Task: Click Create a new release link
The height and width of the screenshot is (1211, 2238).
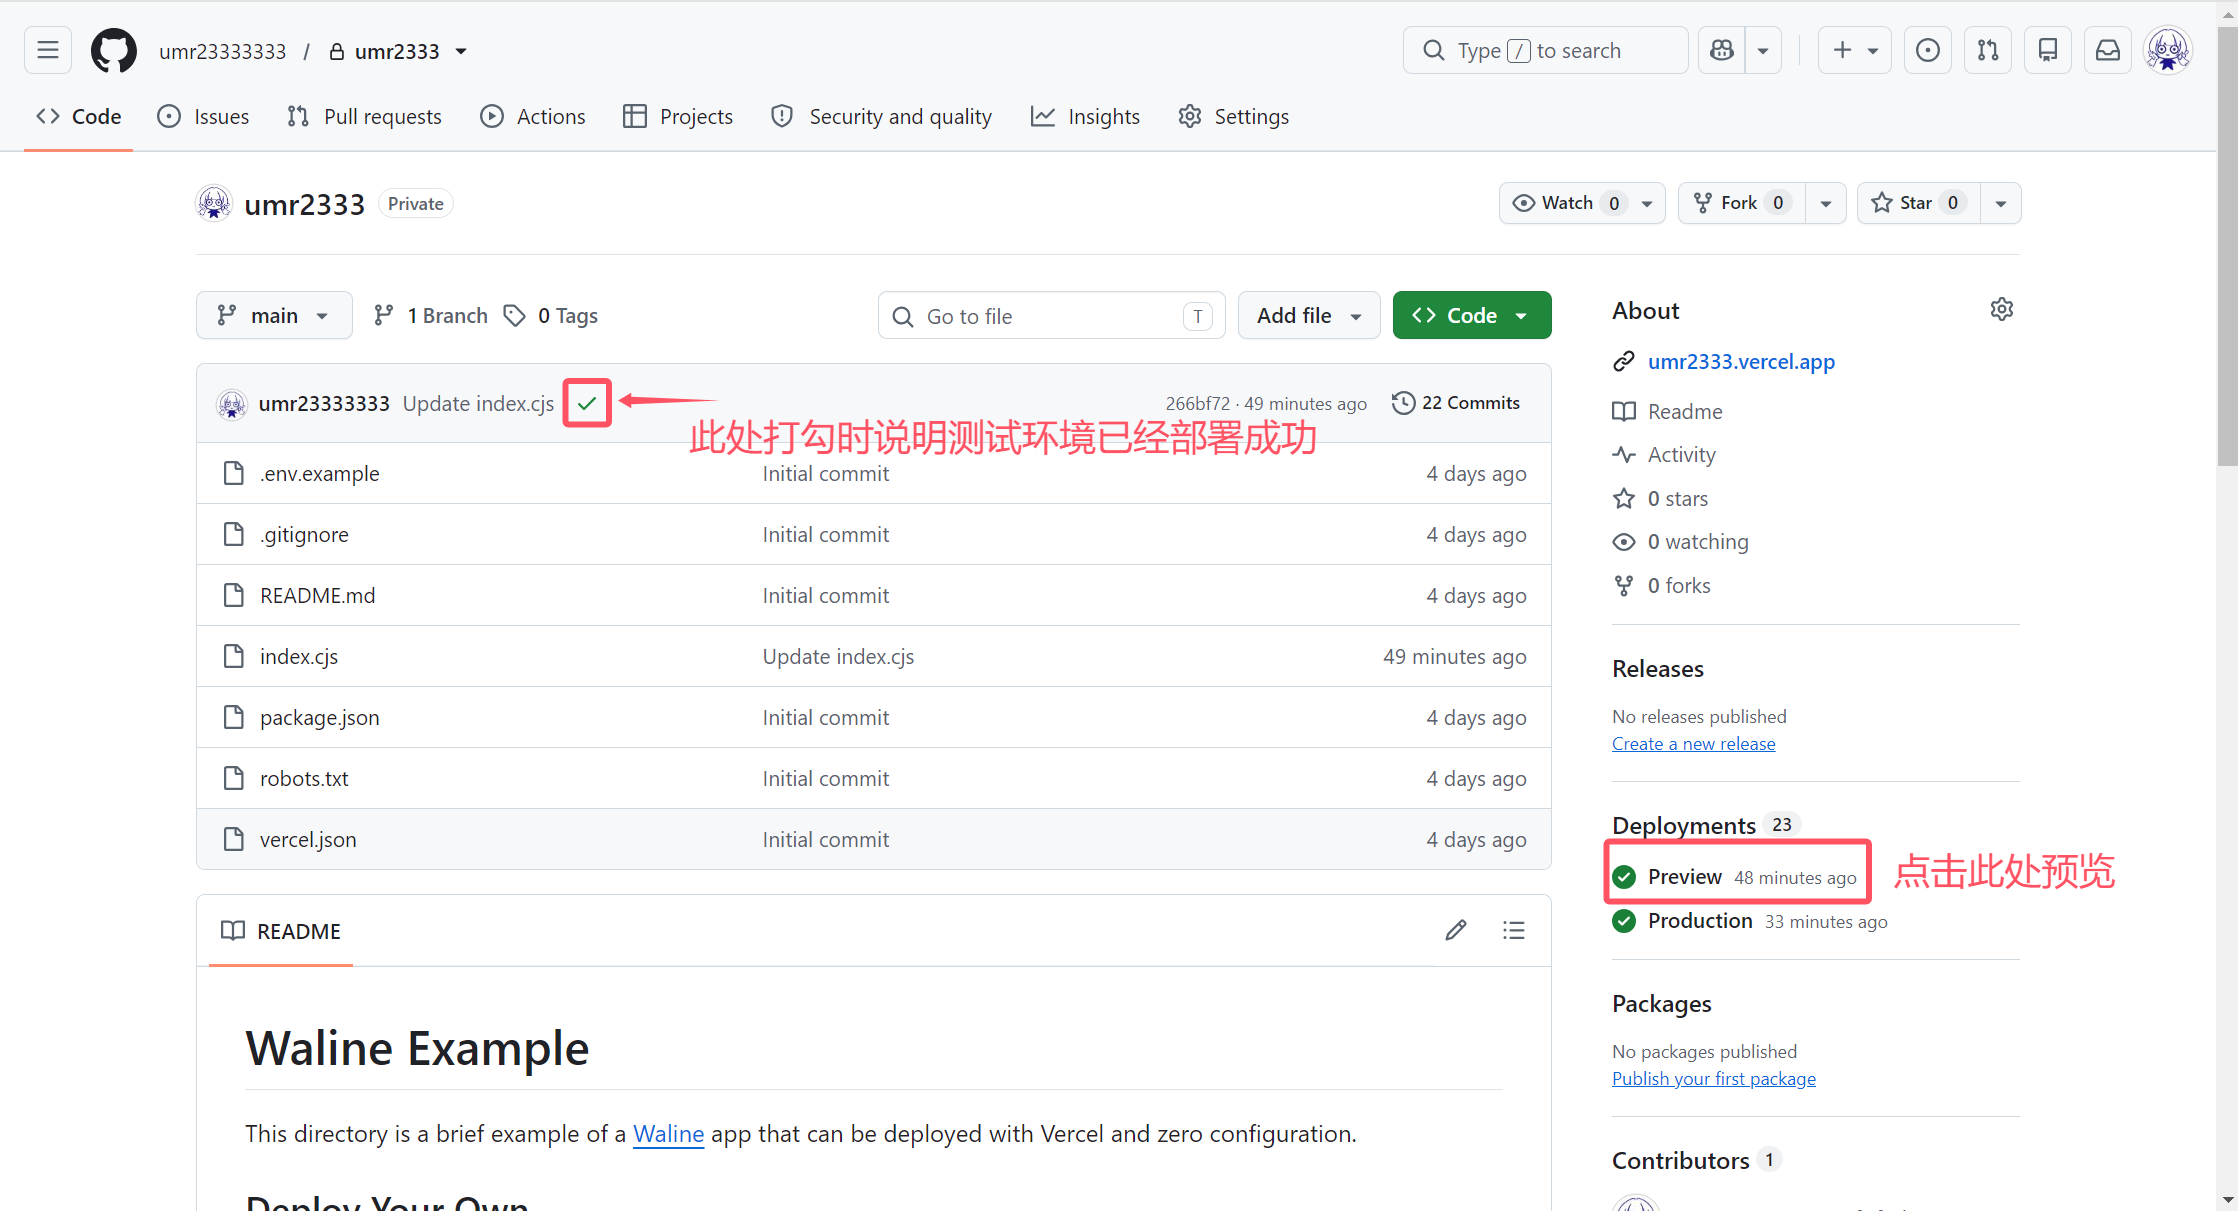Action: [x=1694, y=744]
